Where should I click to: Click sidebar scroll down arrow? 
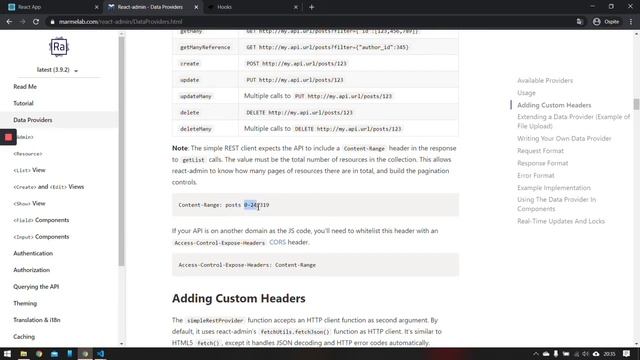pos(121,344)
